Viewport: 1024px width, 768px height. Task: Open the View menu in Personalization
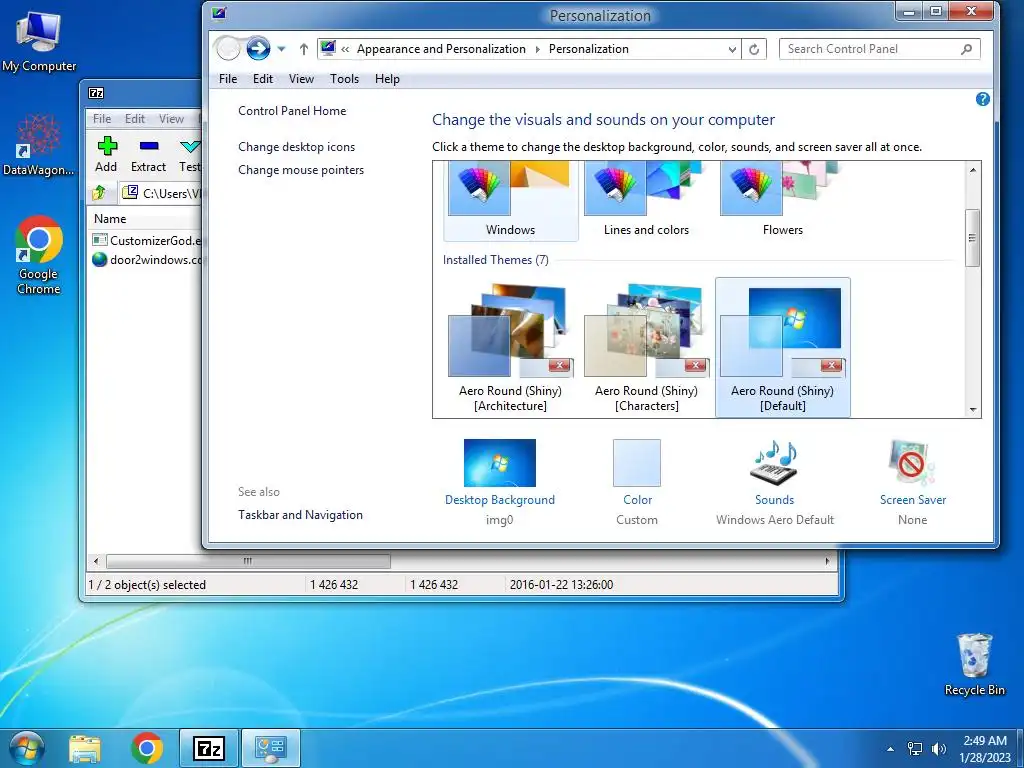[x=301, y=79]
